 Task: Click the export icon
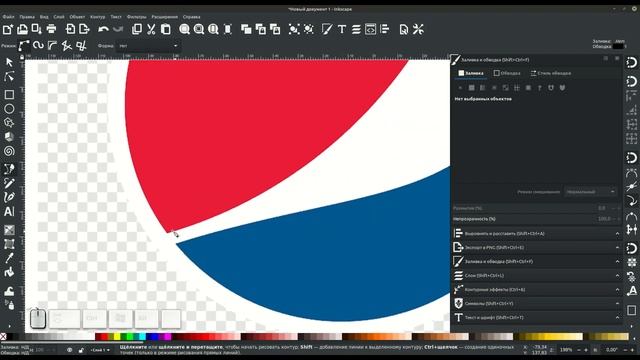pyautogui.click(x=84, y=29)
